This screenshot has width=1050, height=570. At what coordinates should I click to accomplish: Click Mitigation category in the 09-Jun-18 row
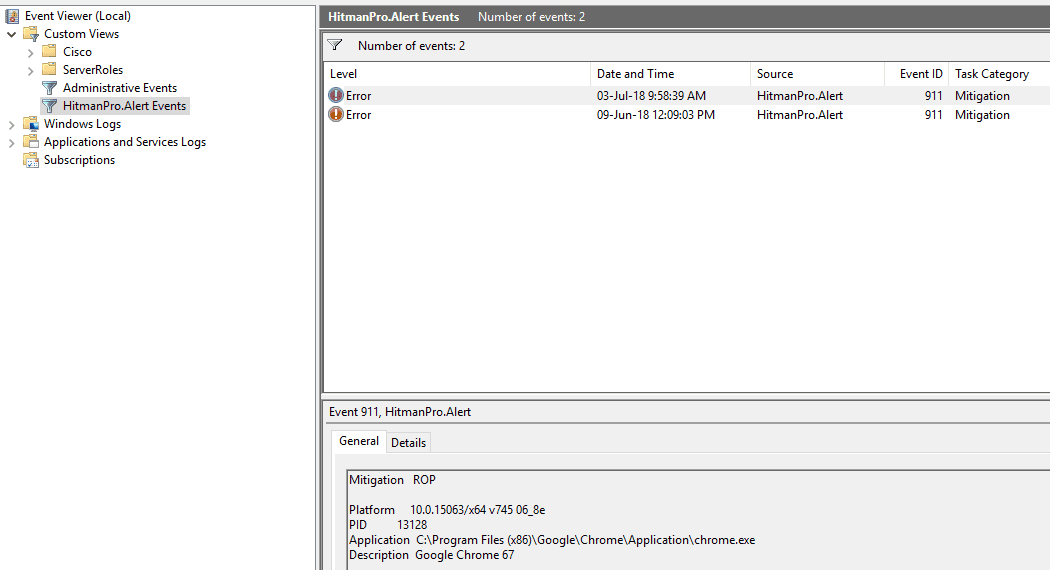tap(982, 115)
